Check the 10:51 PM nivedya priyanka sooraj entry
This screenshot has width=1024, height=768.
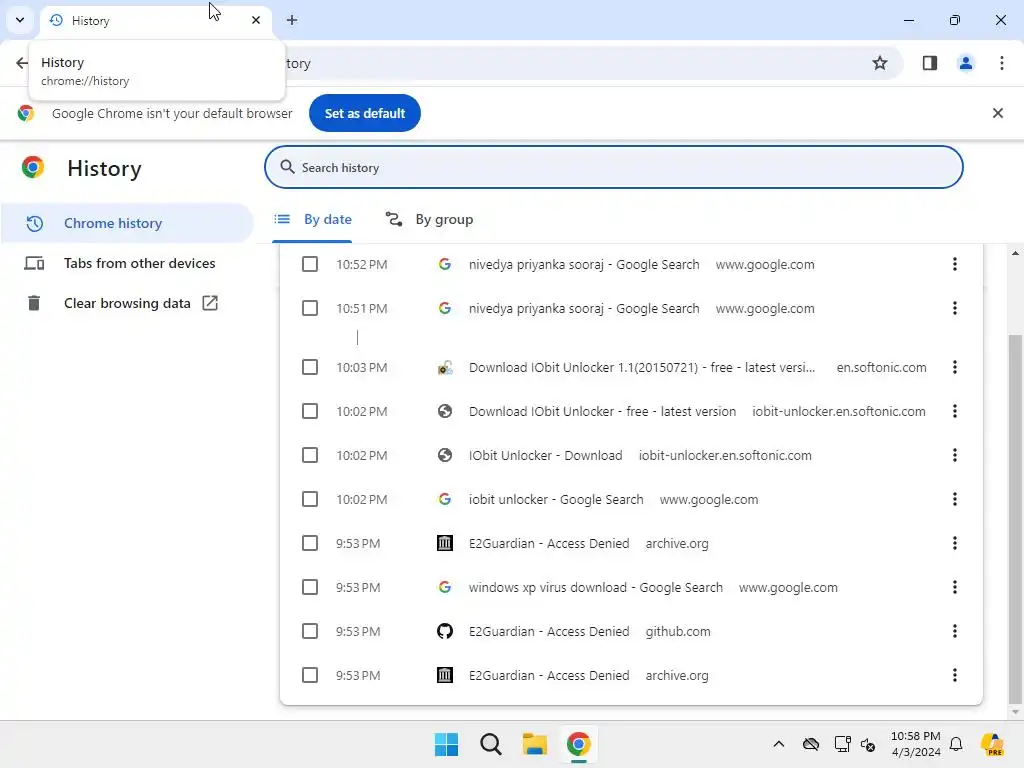[x=310, y=308]
